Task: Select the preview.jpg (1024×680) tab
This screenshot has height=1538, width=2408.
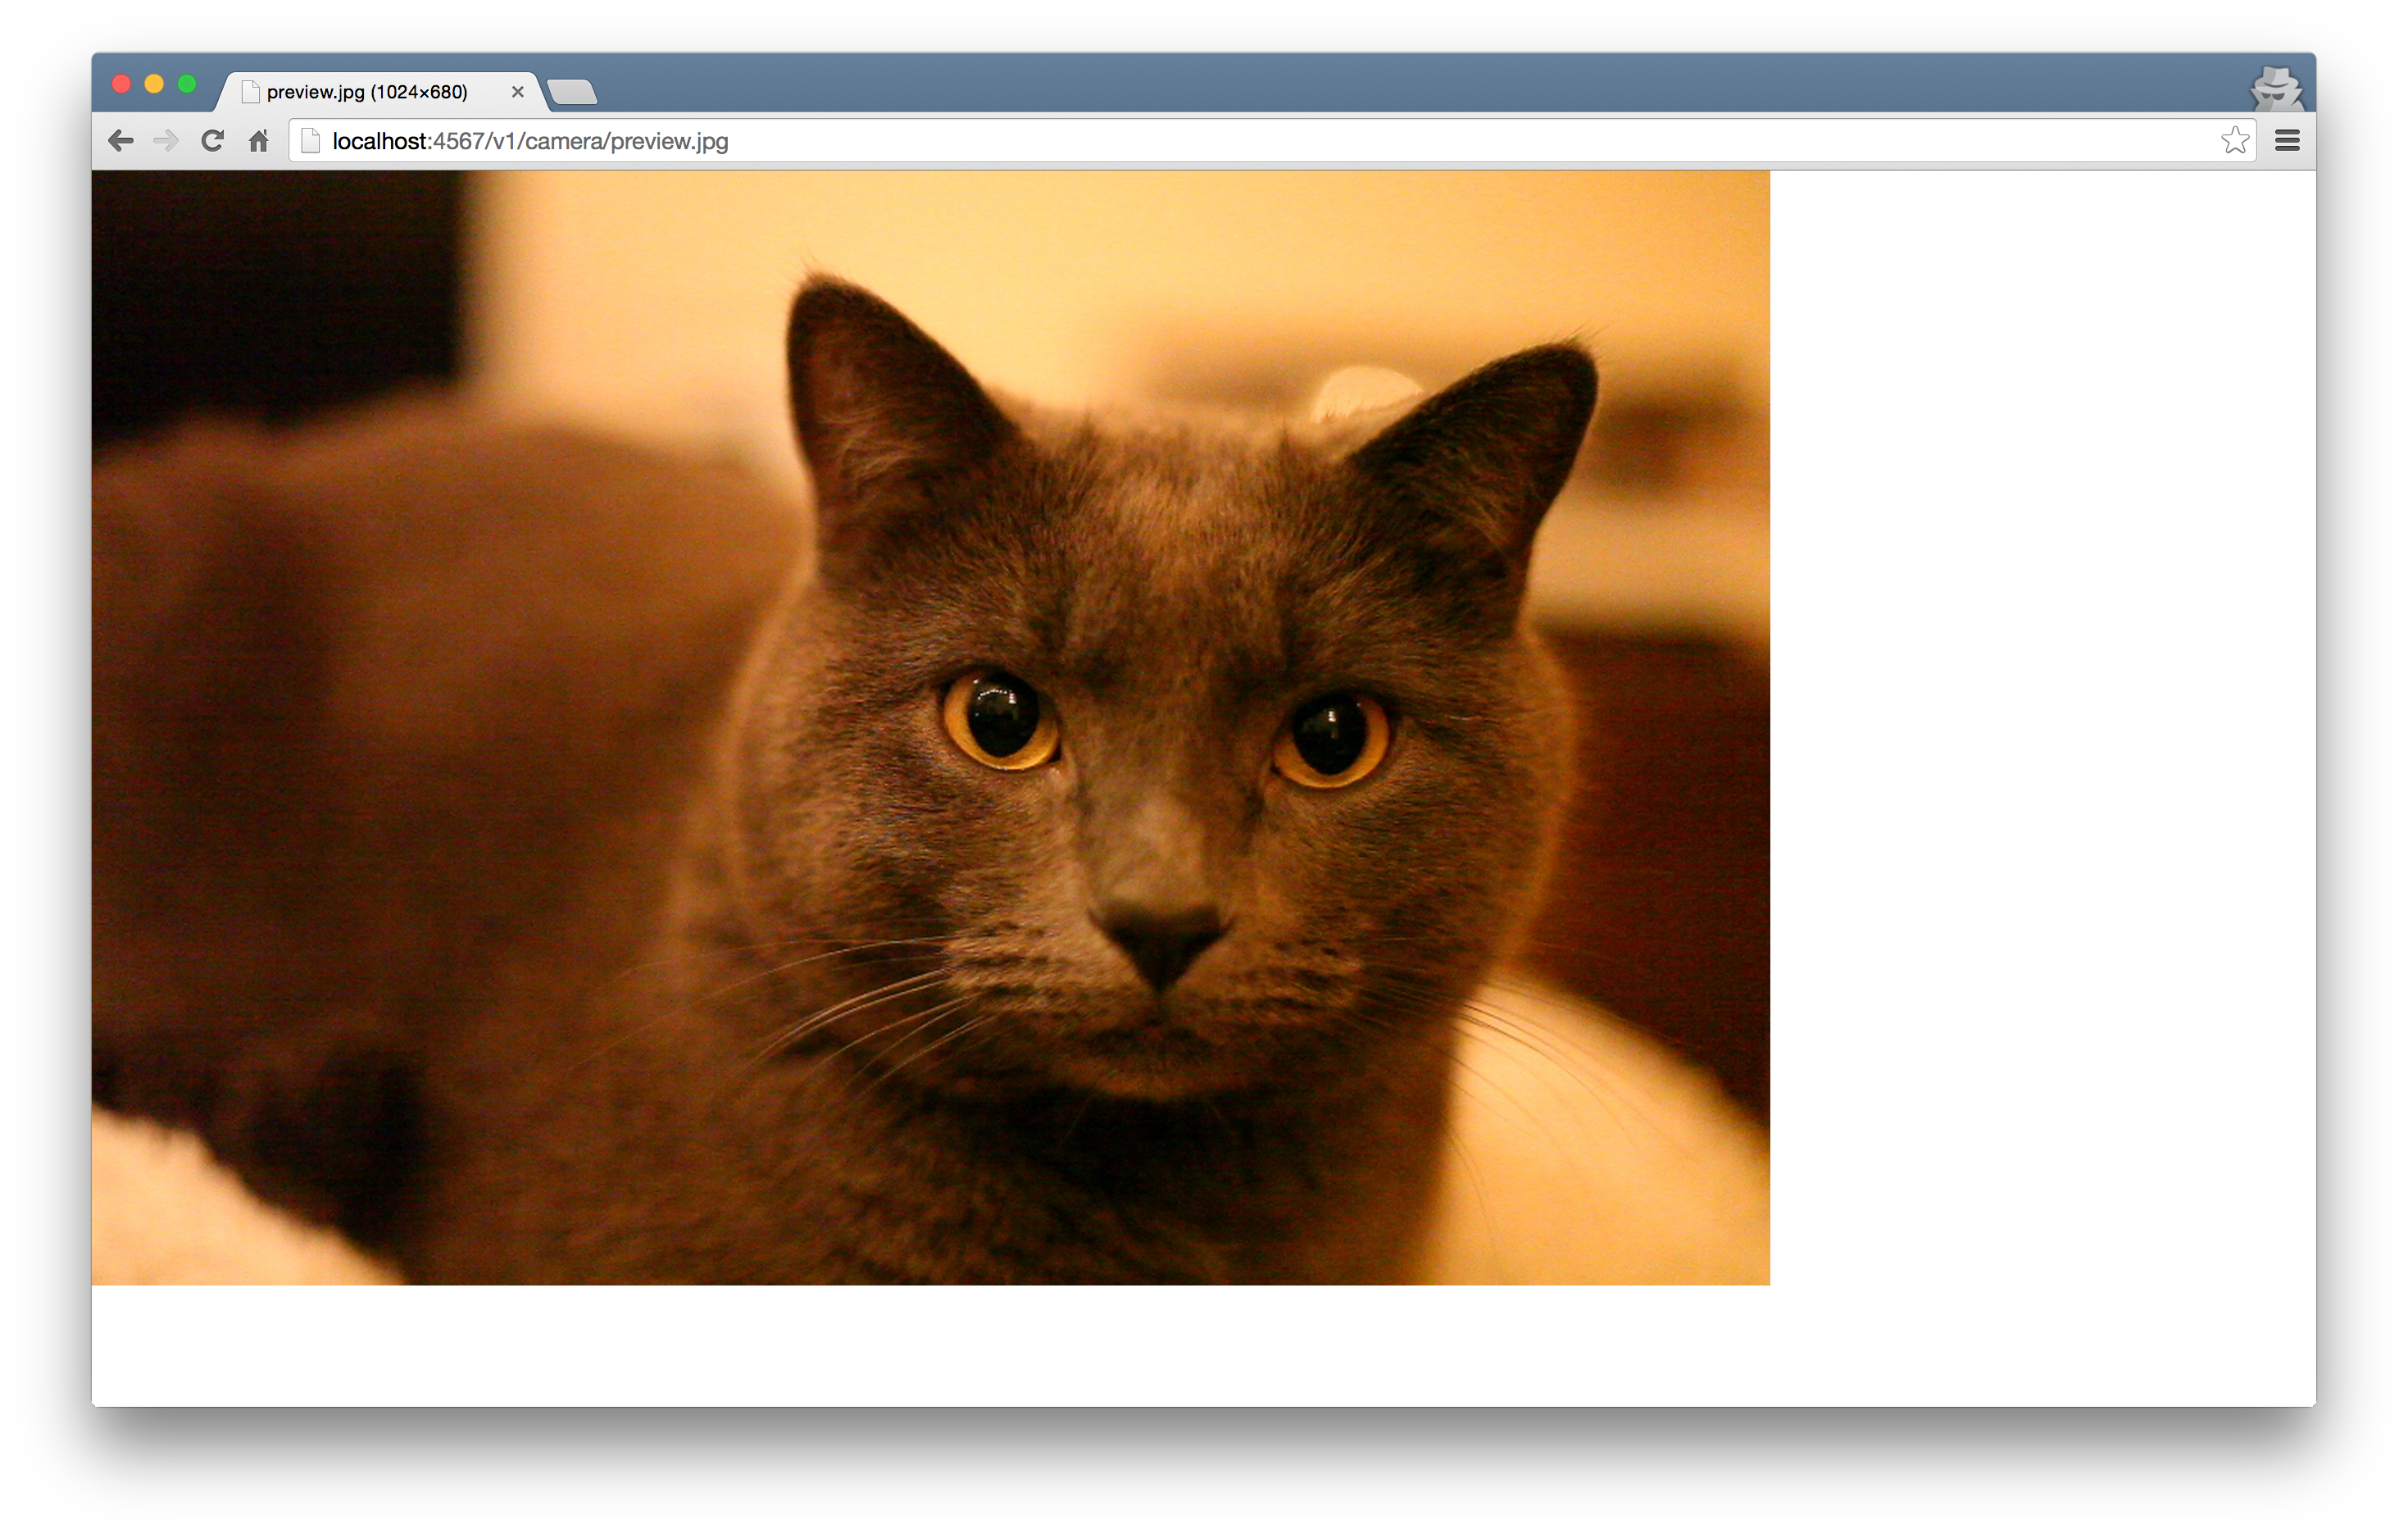Action: (x=367, y=92)
